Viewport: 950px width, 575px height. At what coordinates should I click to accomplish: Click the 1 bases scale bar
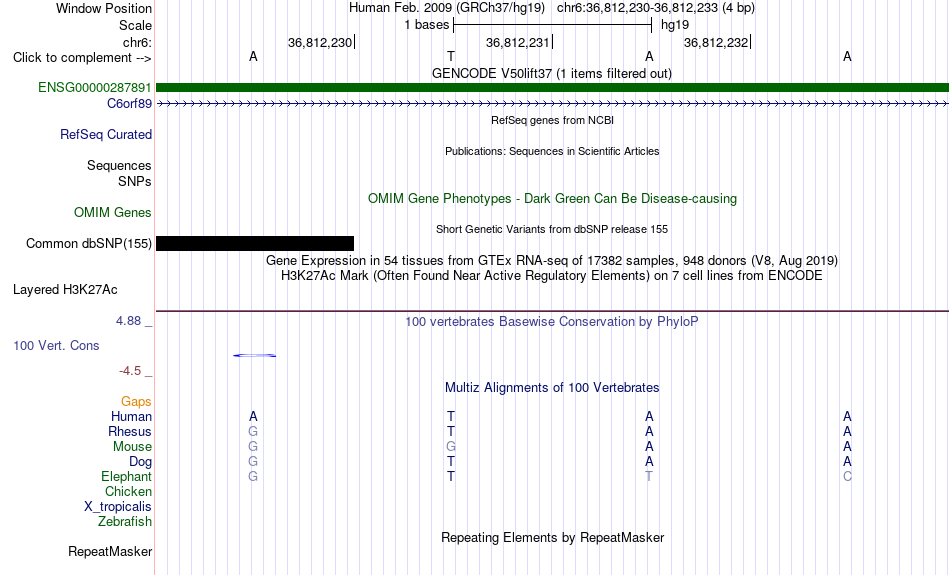[553, 25]
